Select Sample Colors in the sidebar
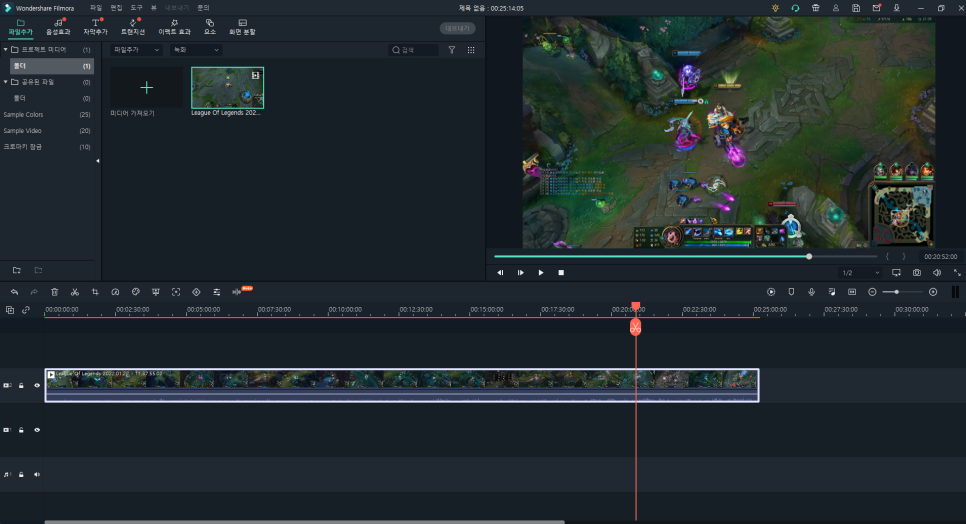 click(23, 115)
